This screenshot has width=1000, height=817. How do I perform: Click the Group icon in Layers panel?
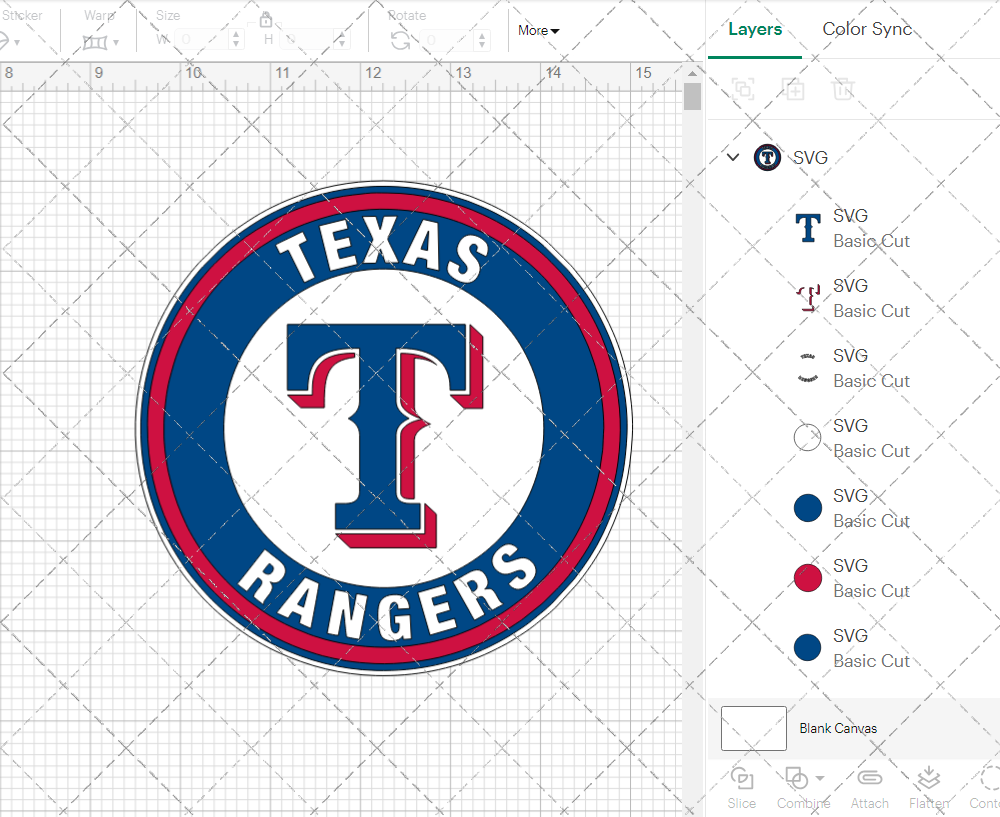pyautogui.click(x=743, y=89)
